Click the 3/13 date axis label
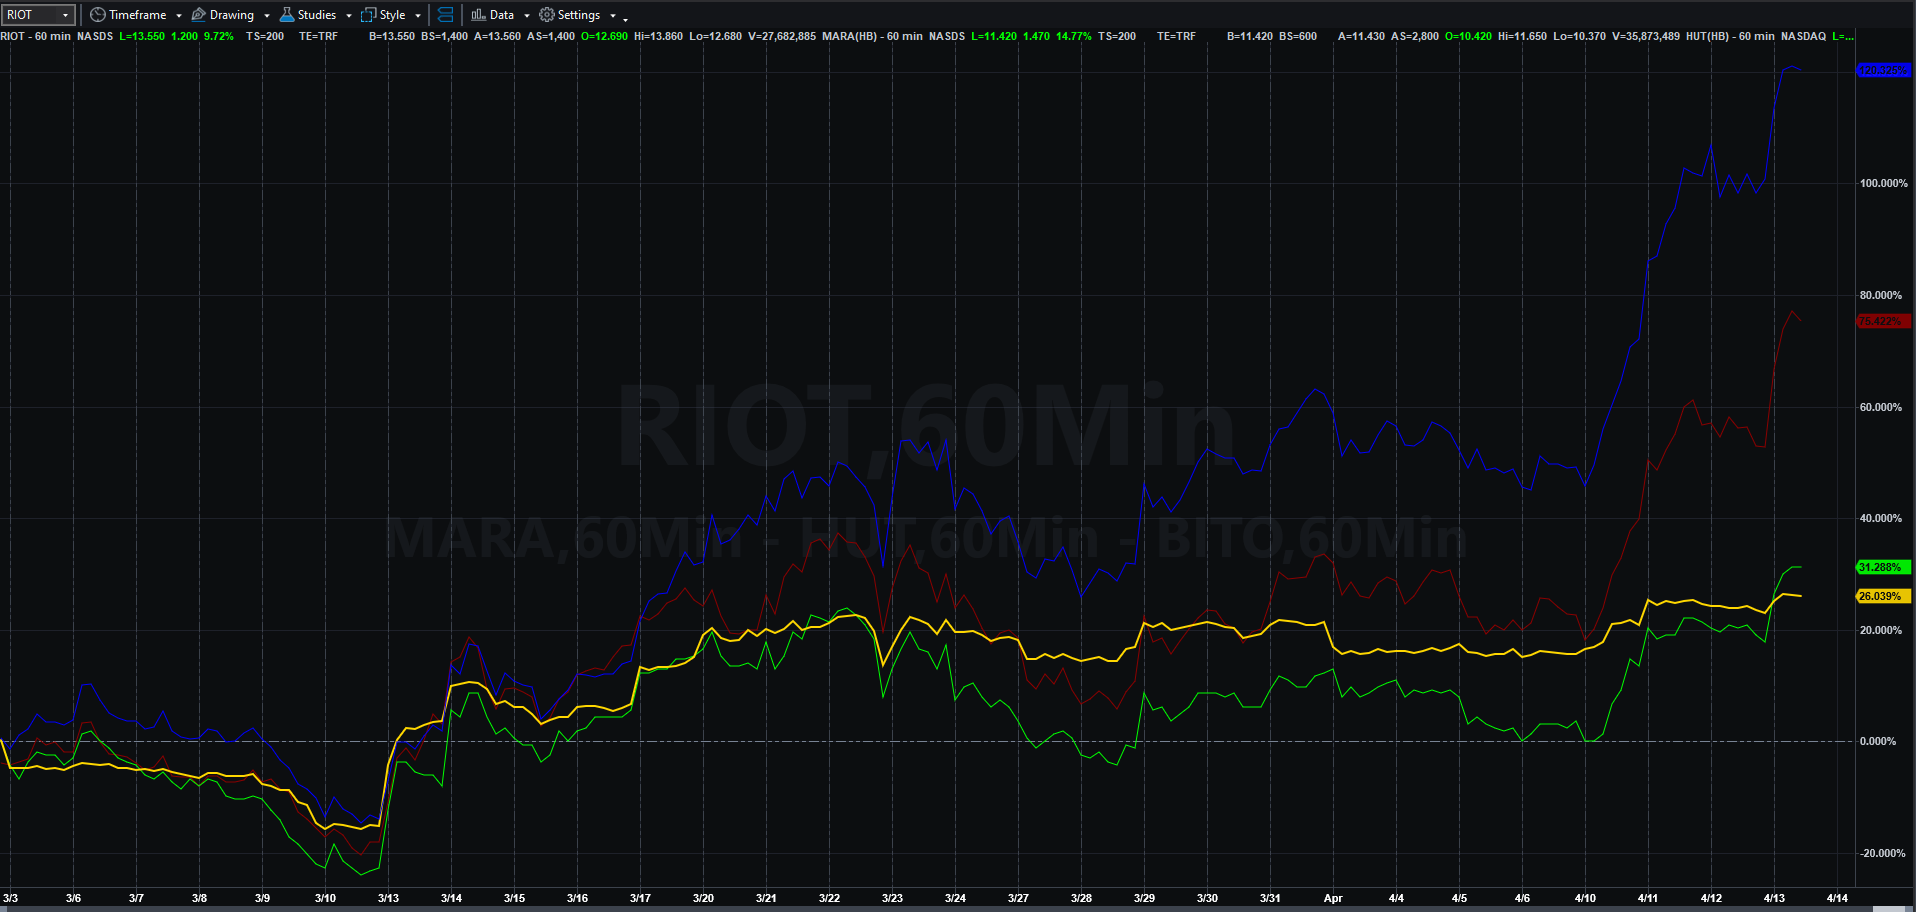 (x=388, y=898)
